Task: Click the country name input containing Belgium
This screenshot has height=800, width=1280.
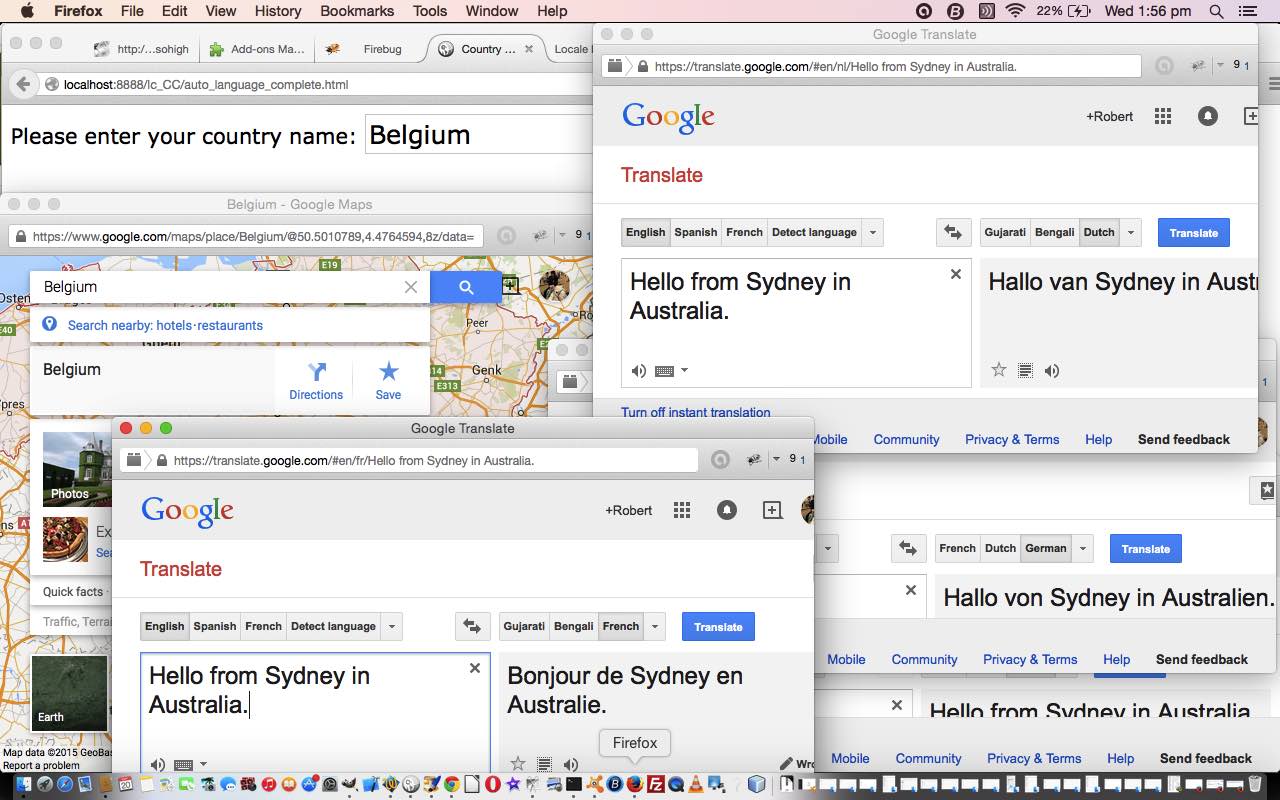Action: coord(479,135)
